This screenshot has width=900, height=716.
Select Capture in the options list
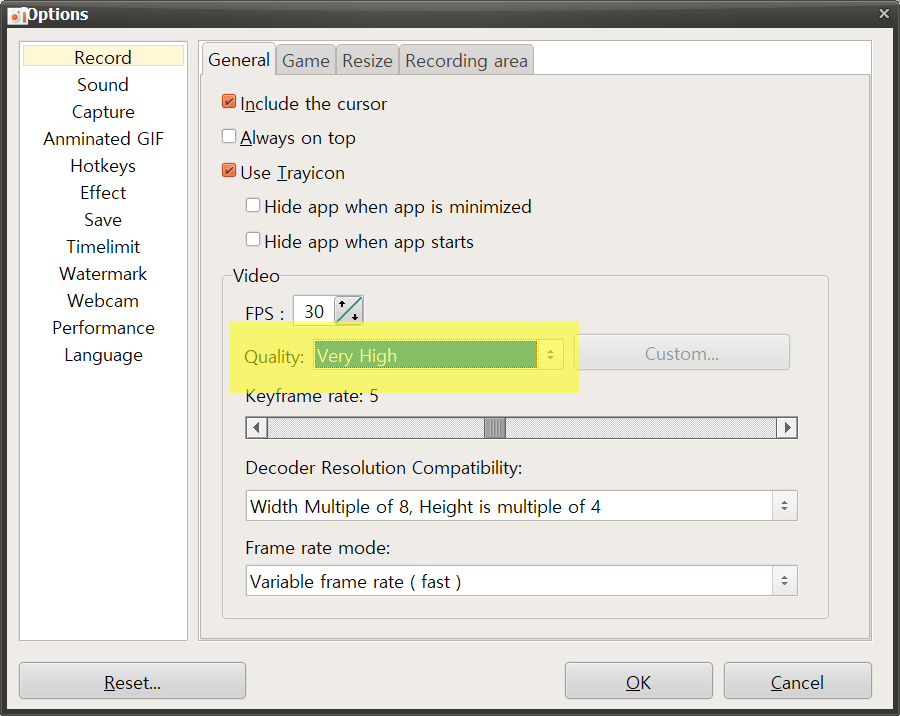click(103, 111)
